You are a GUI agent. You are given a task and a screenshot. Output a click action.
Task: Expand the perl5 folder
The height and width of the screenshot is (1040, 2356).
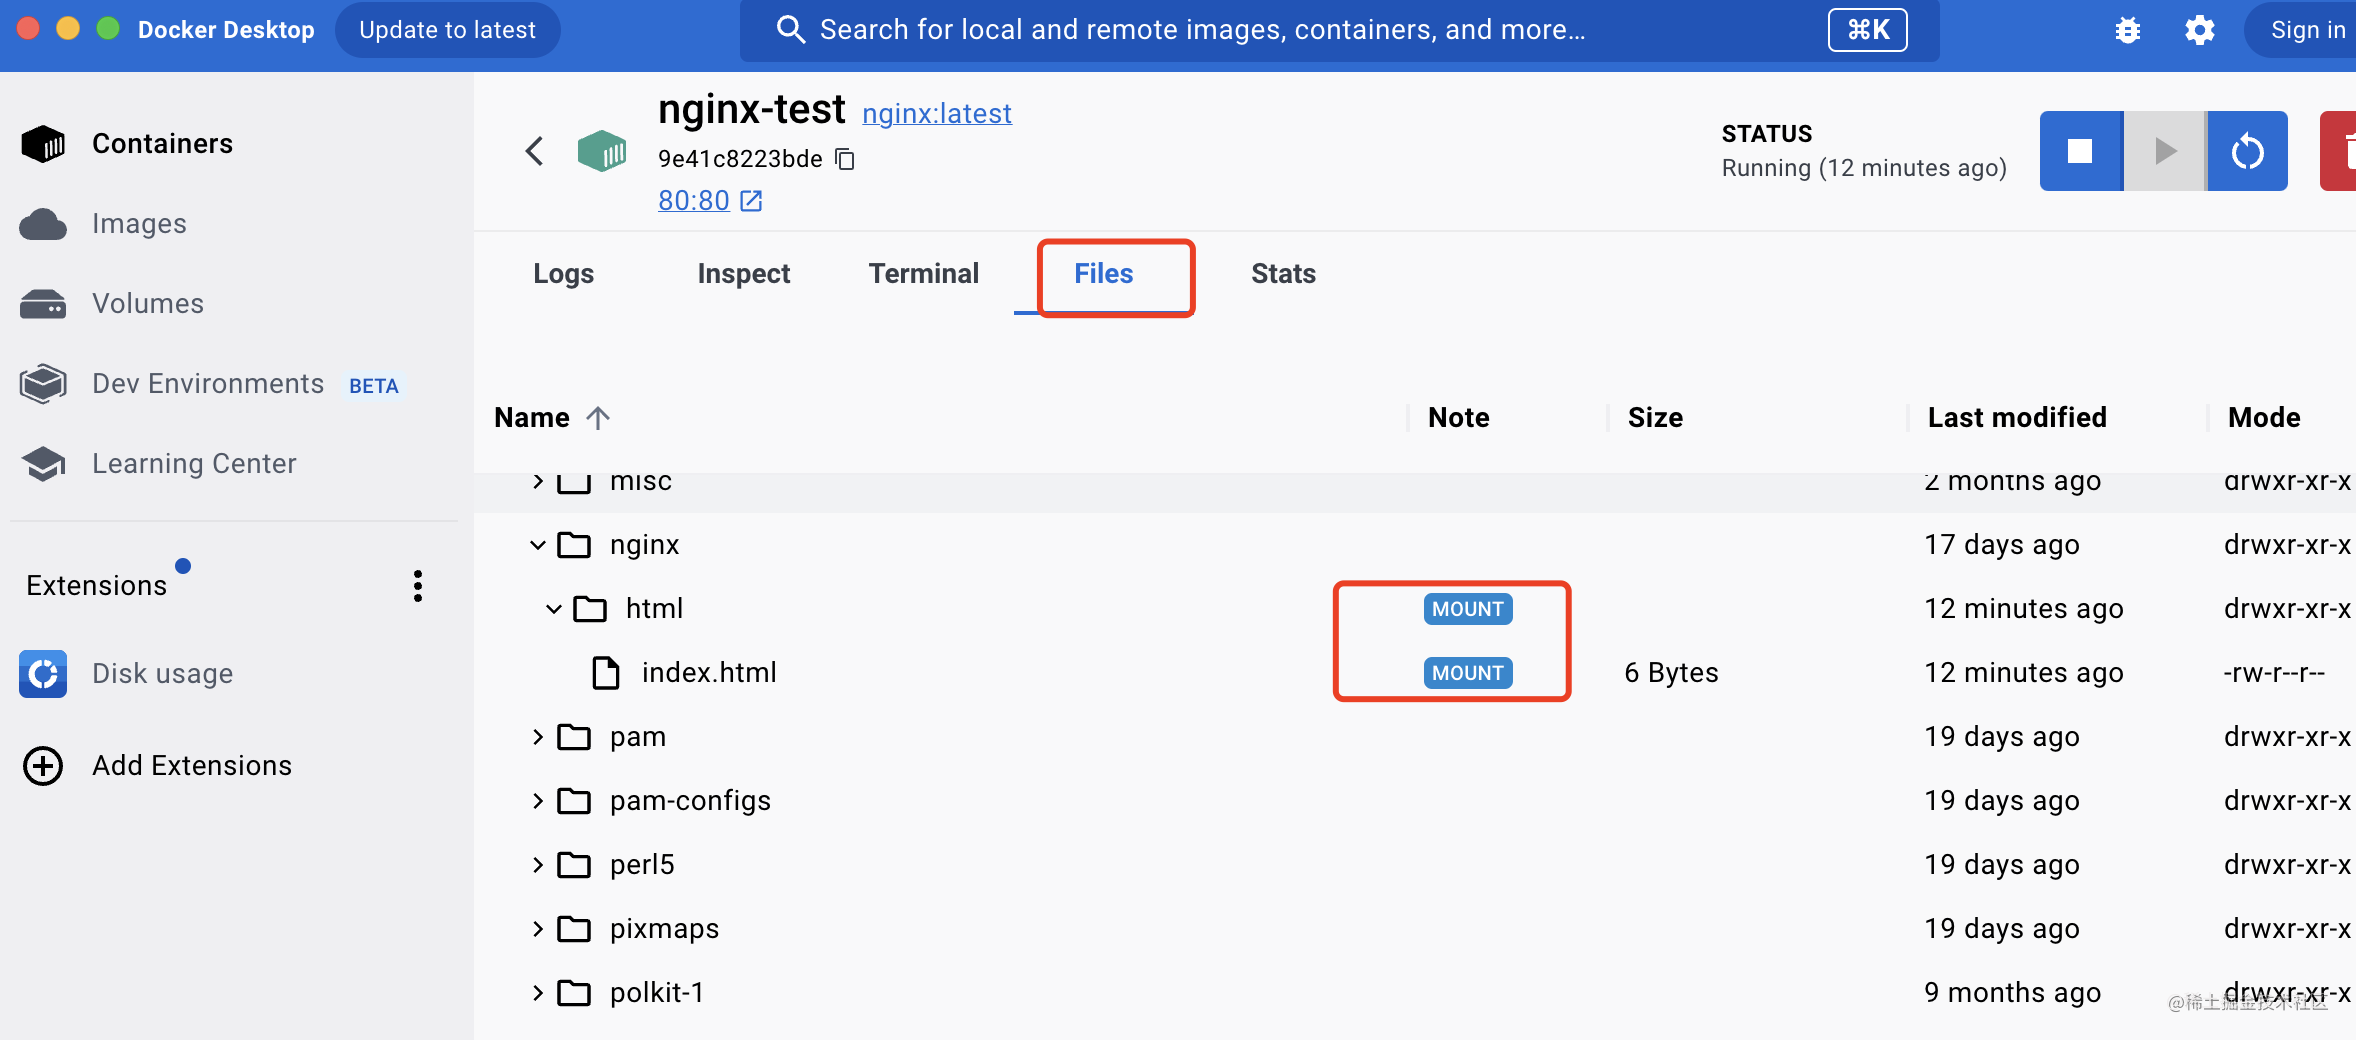(538, 865)
